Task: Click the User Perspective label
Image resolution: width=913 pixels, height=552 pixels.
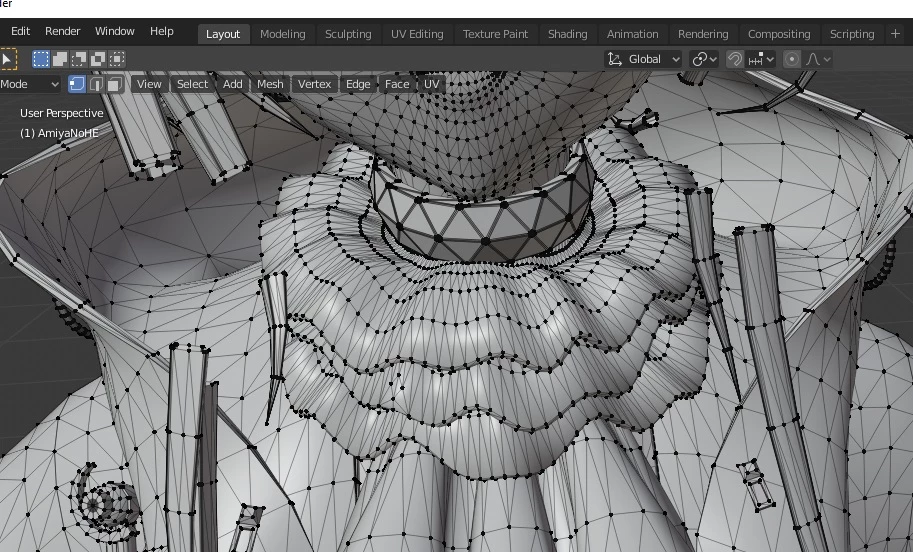Action: [62, 113]
